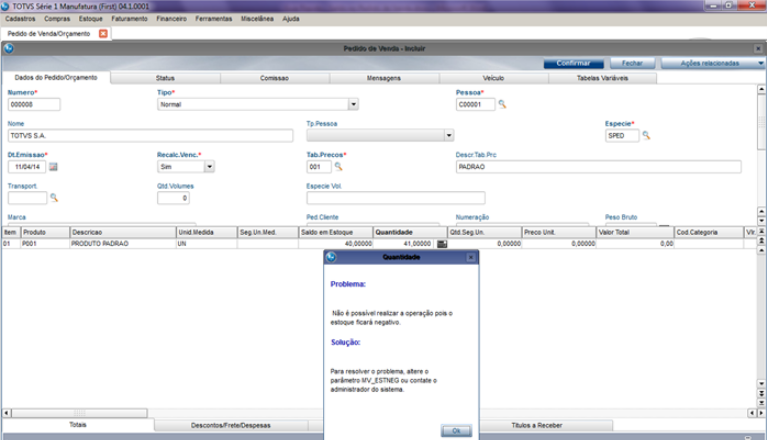
Task: Click the Descr.Tab.Prc field PADRAO
Action: click(x=598, y=167)
